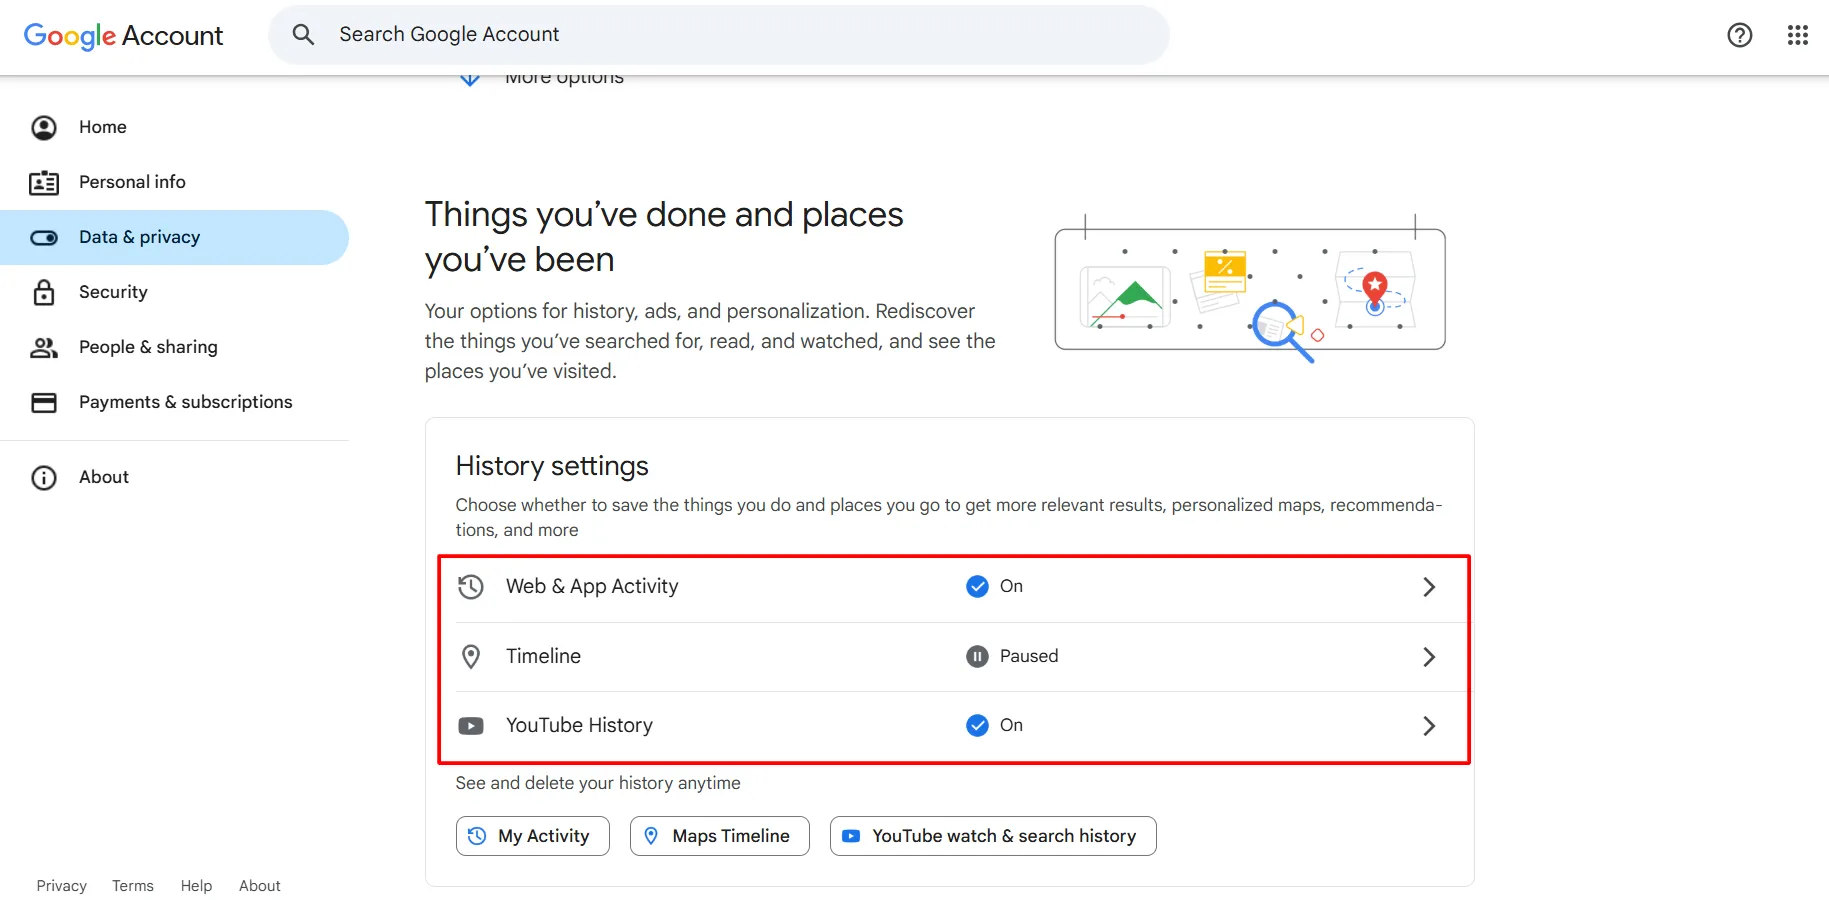1829x909 pixels.
Task: Click the About info circle icon
Action: (44, 477)
